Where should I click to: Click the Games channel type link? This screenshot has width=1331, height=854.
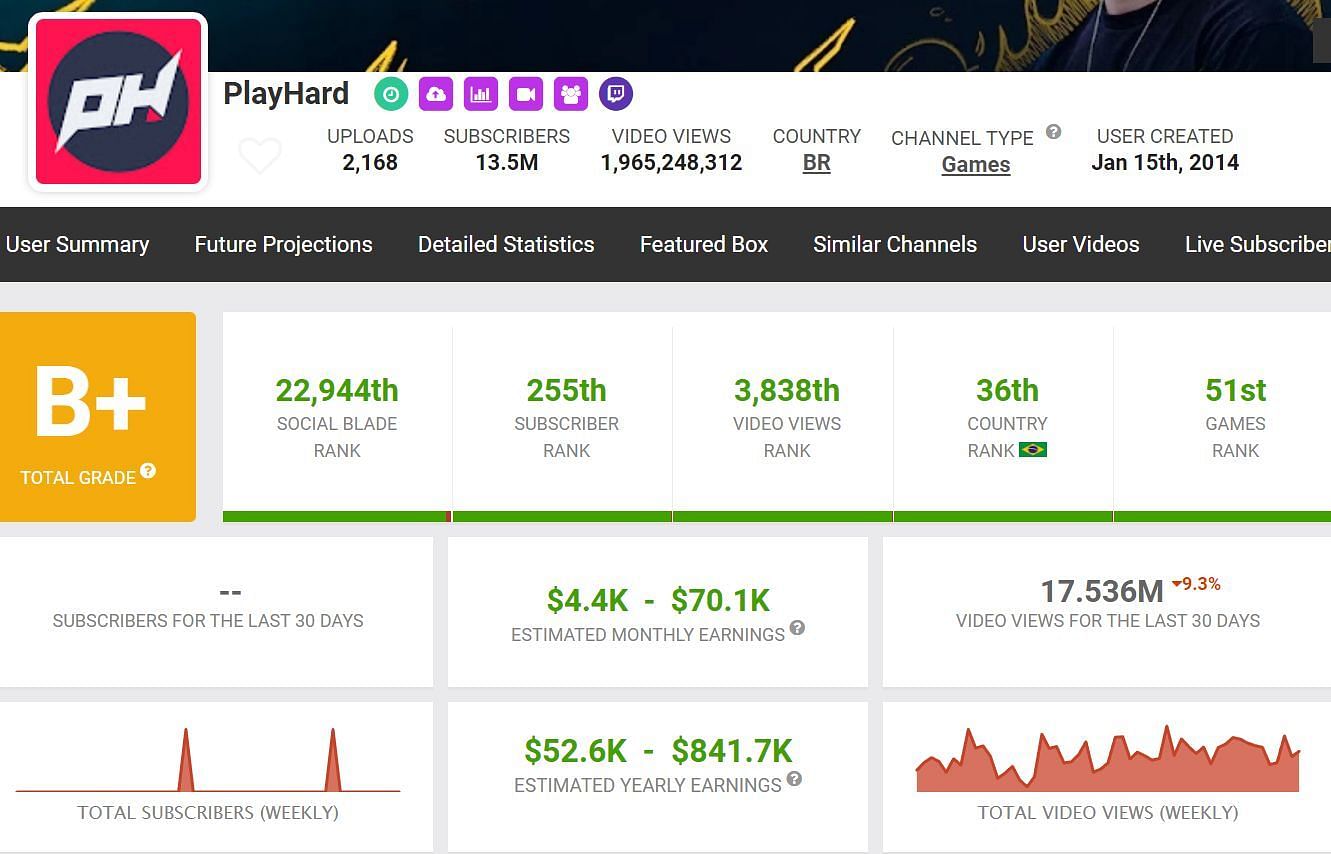click(x=976, y=165)
